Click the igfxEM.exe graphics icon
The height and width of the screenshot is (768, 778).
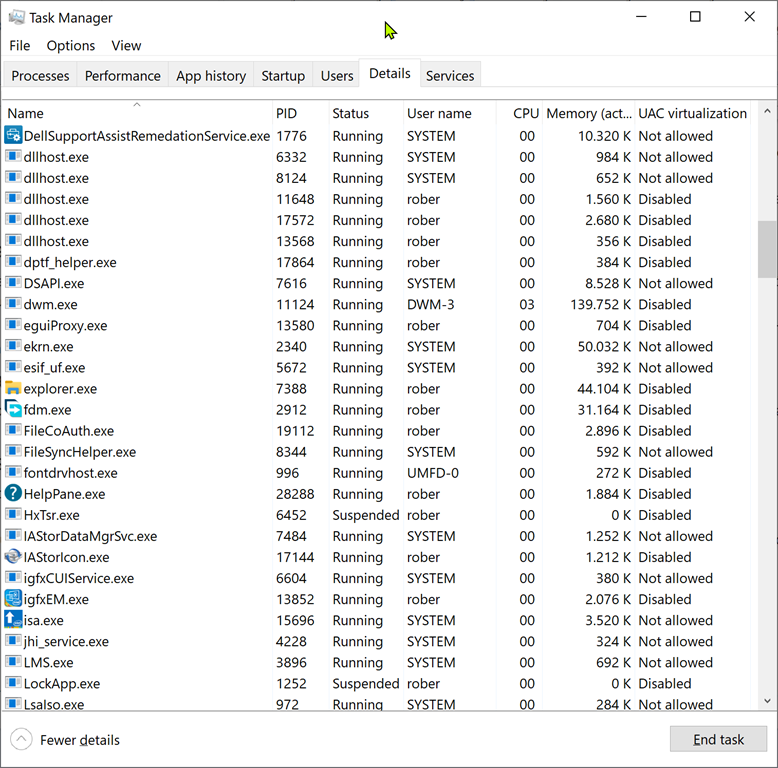click(x=13, y=599)
